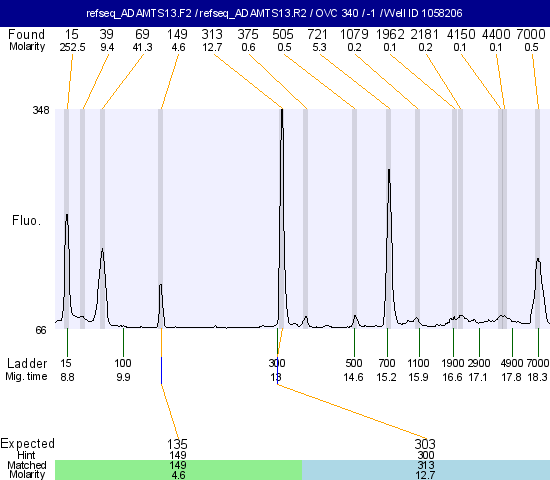Click the 66 fluorescence axis minimum
The height and width of the screenshot is (480, 550).
pos(41,330)
